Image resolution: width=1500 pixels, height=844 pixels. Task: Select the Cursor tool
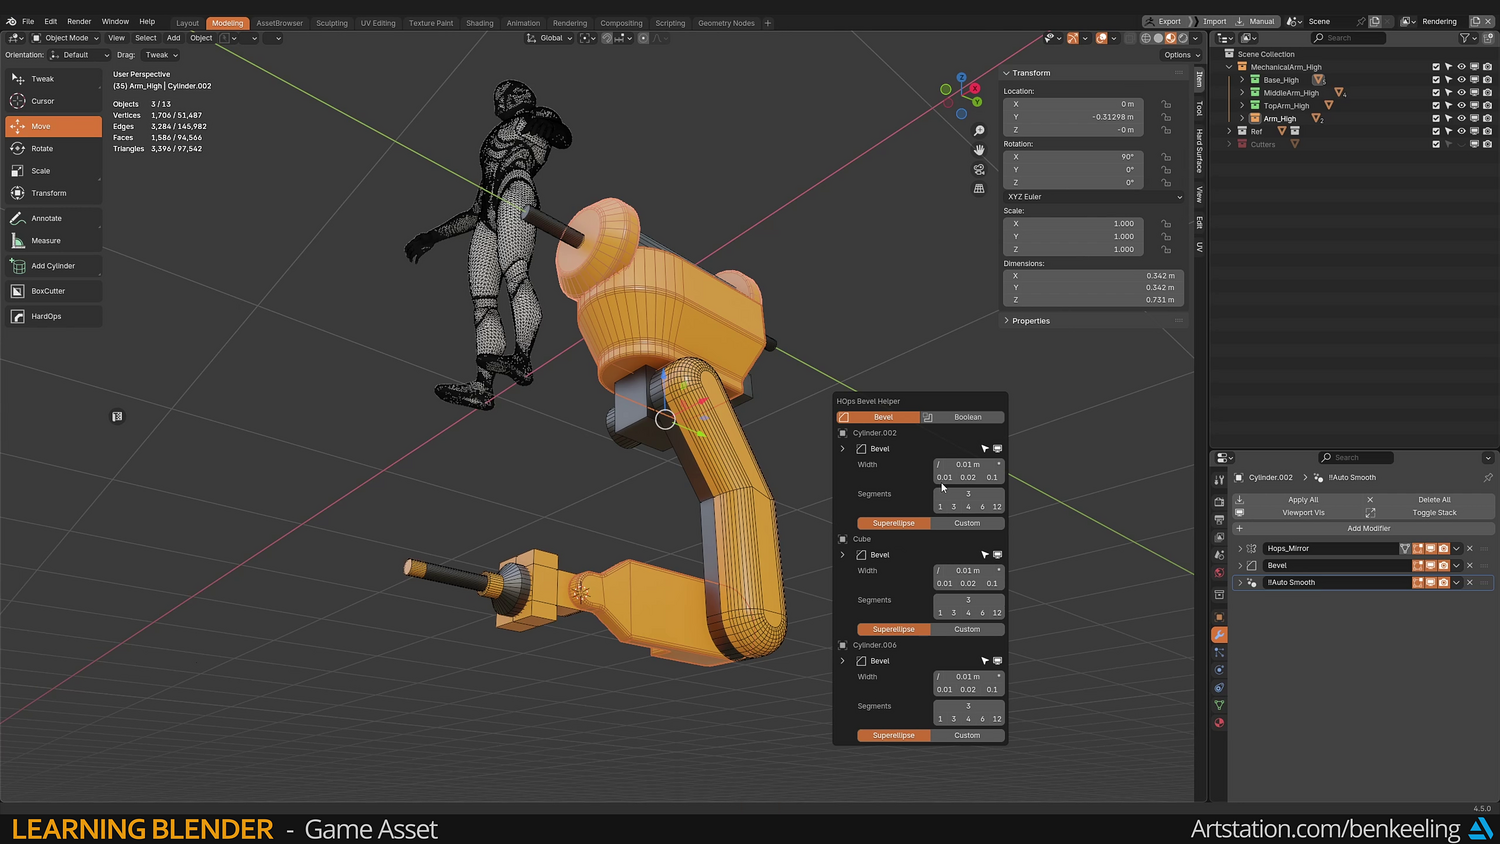coord(53,101)
